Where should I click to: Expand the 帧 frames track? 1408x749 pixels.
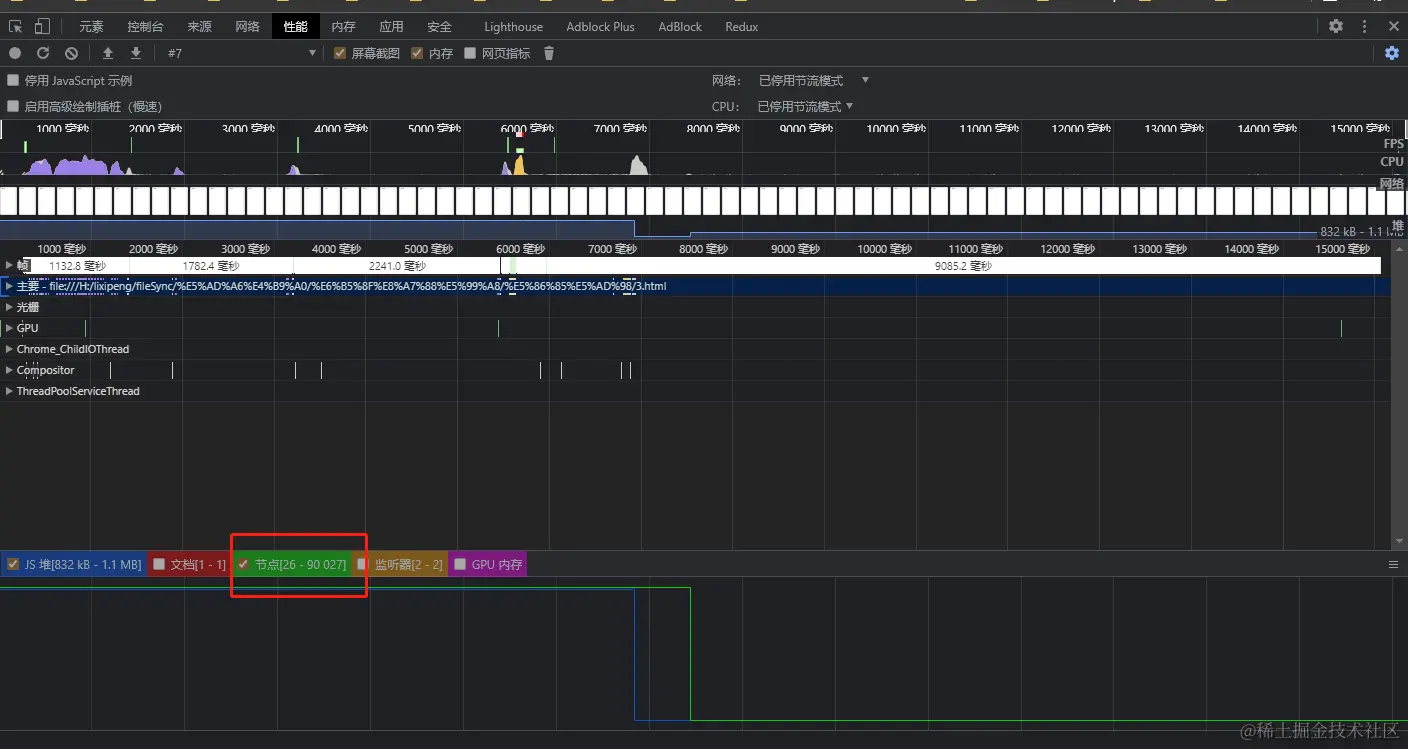(10, 265)
